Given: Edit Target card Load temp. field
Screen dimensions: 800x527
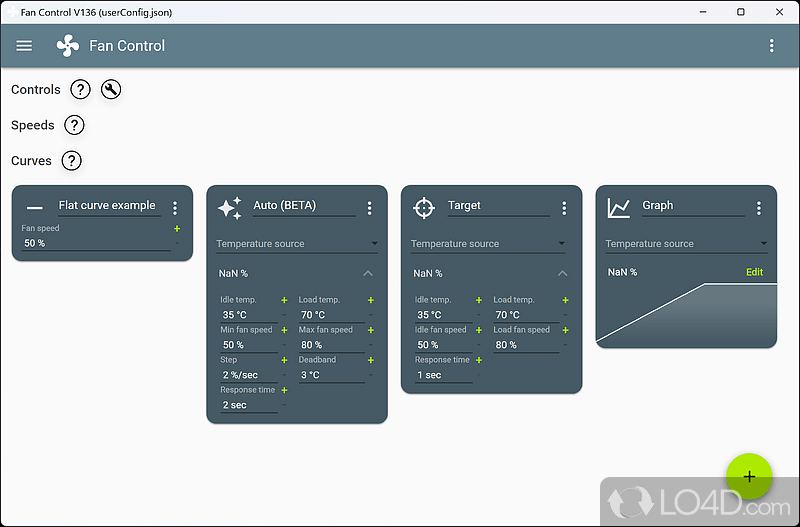Looking at the screenshot, I should (x=526, y=315).
